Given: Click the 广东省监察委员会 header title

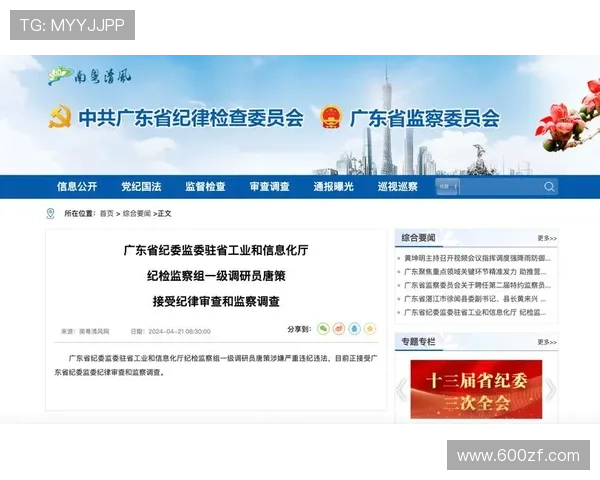Looking at the screenshot, I should [x=425, y=118].
